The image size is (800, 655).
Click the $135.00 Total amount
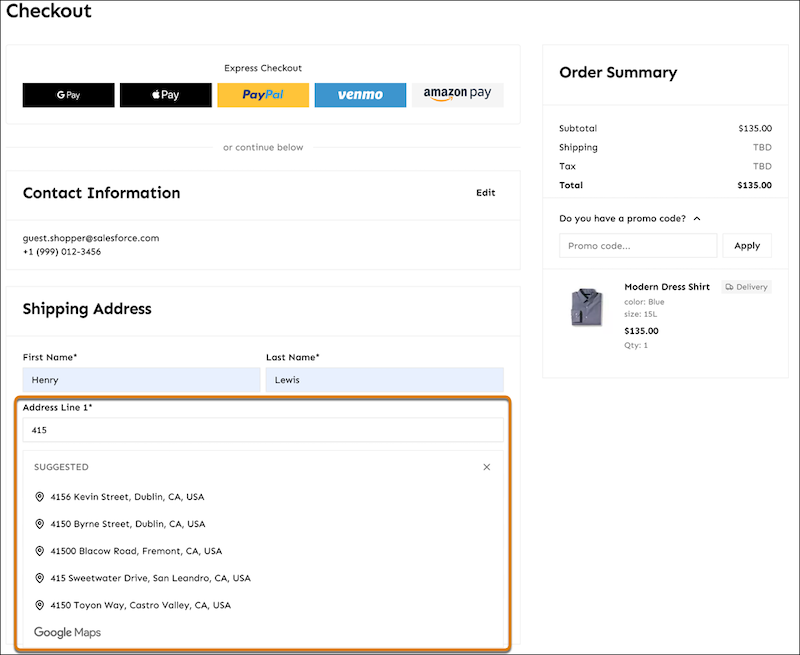point(754,185)
